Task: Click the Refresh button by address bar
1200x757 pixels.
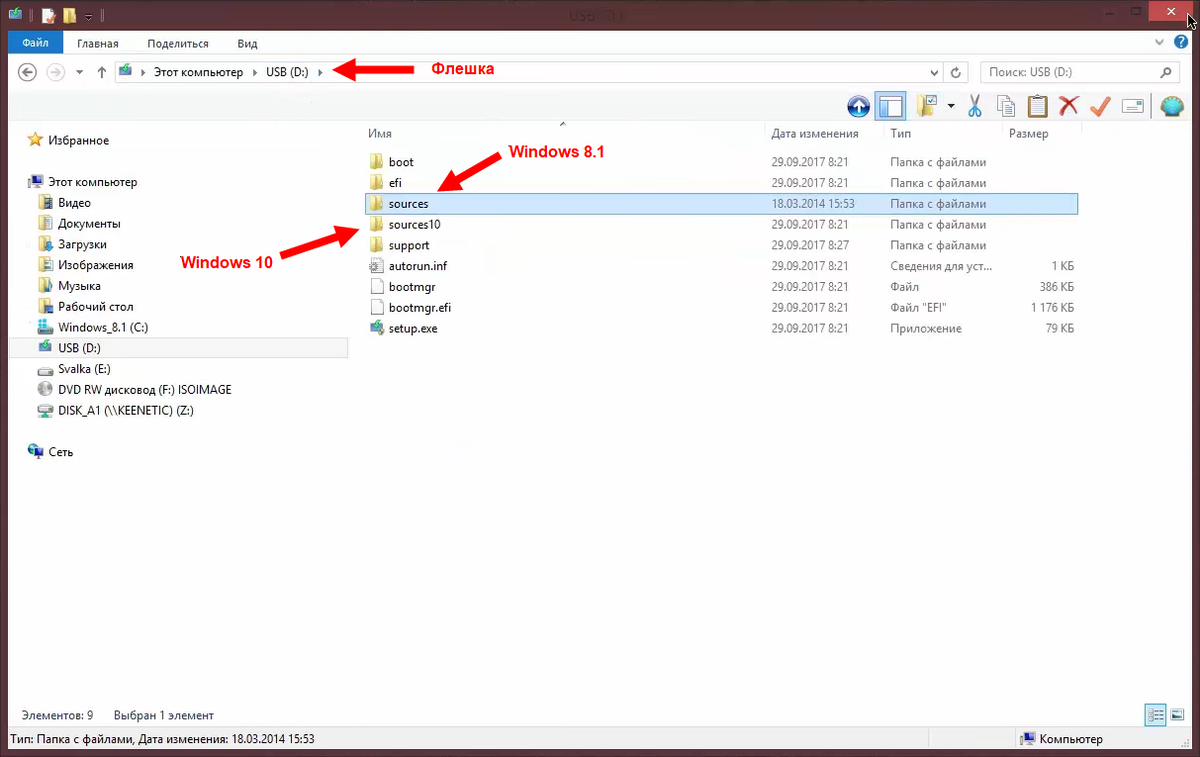Action: coord(957,72)
